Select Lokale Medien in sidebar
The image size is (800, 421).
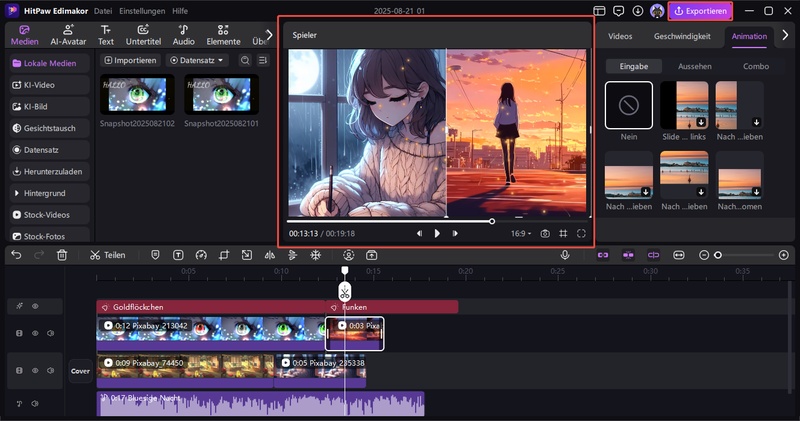49,63
